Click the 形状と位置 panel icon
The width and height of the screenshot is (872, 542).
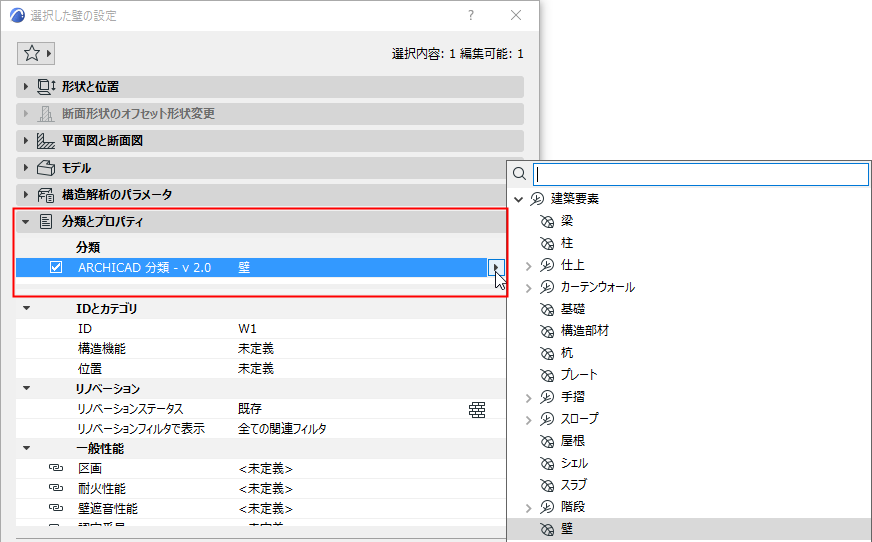(46, 87)
